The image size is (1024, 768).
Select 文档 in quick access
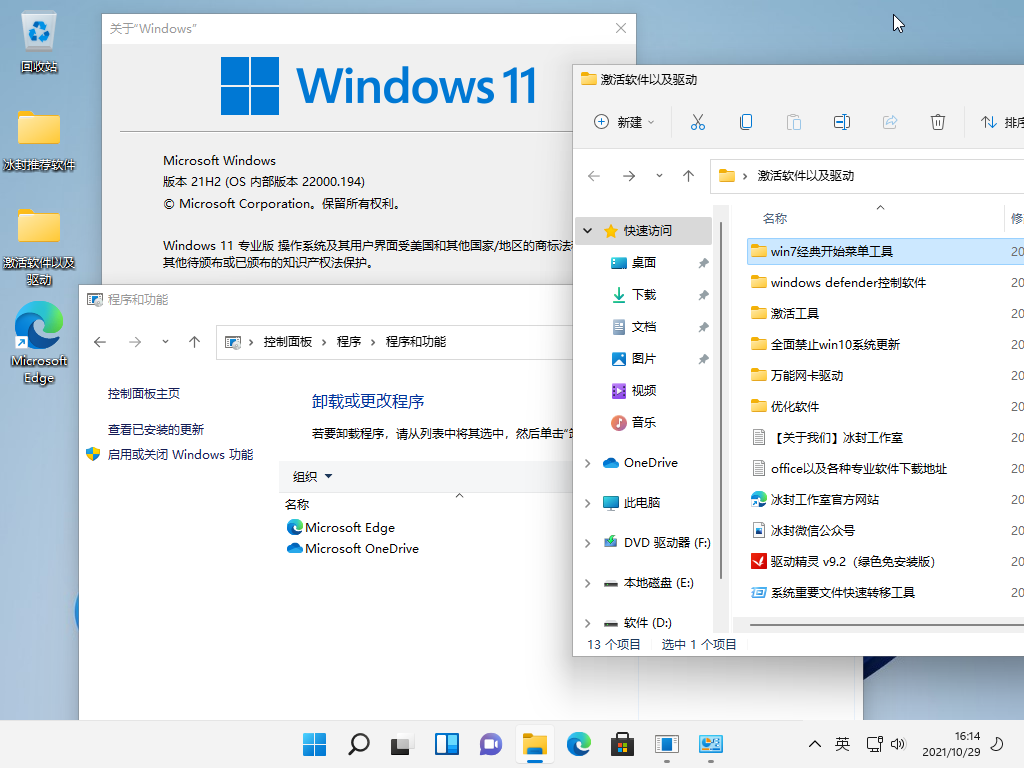point(644,327)
